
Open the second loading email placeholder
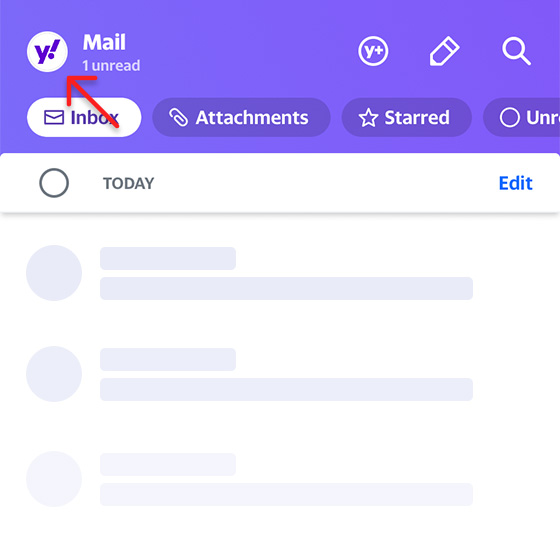(250, 374)
